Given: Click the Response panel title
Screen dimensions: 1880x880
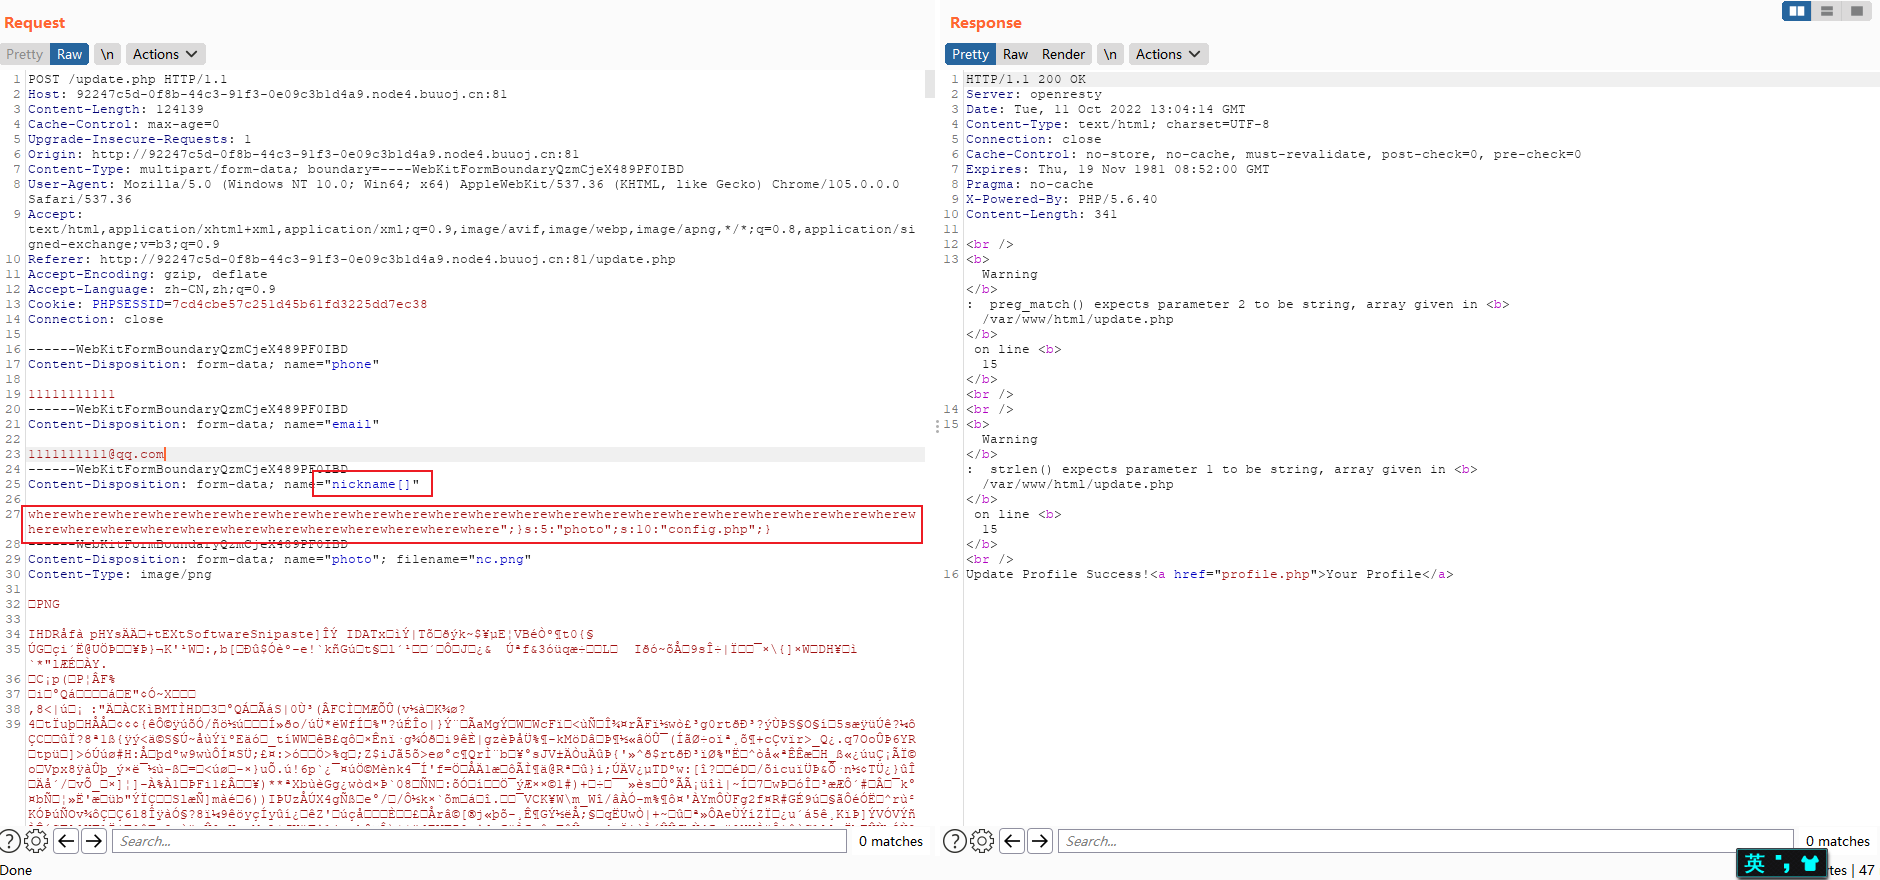Looking at the screenshot, I should [985, 22].
